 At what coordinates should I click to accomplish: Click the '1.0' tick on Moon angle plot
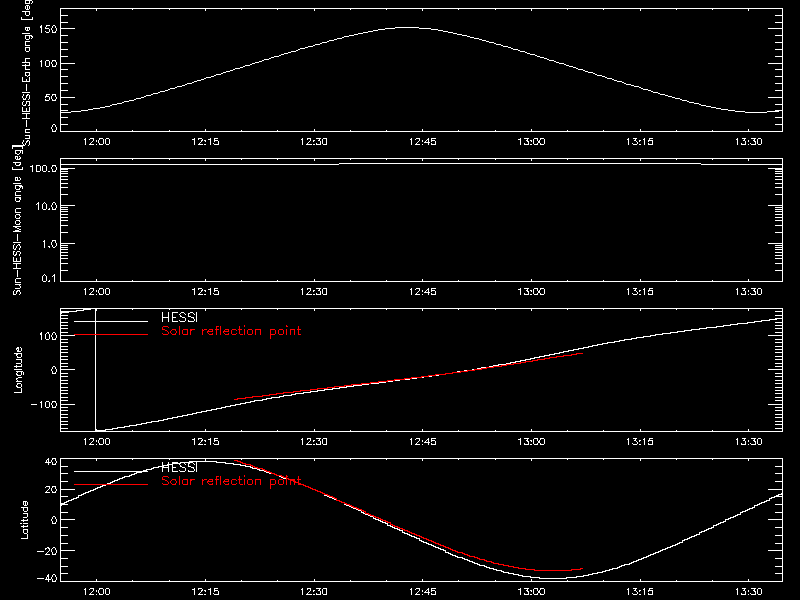(x=49, y=244)
